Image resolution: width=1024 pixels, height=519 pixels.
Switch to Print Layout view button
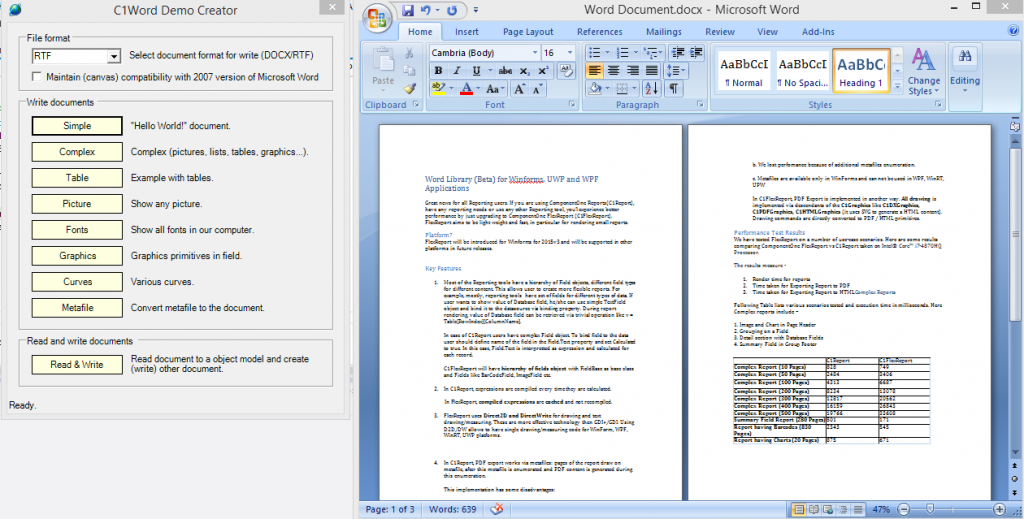click(798, 509)
